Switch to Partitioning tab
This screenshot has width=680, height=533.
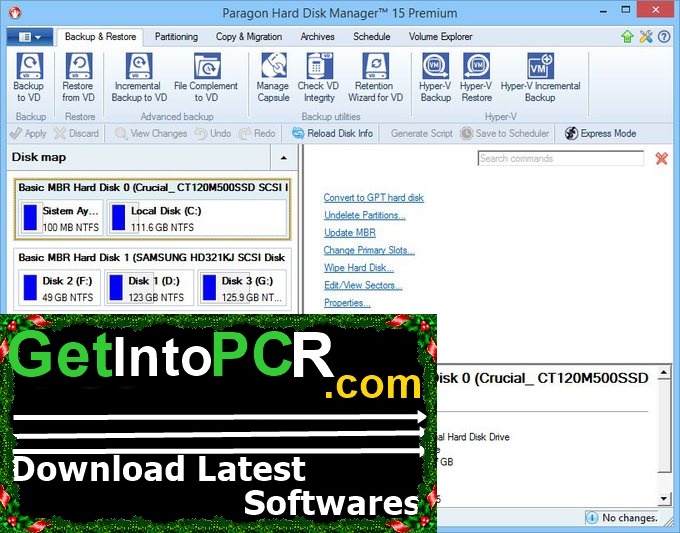pyautogui.click(x=176, y=37)
